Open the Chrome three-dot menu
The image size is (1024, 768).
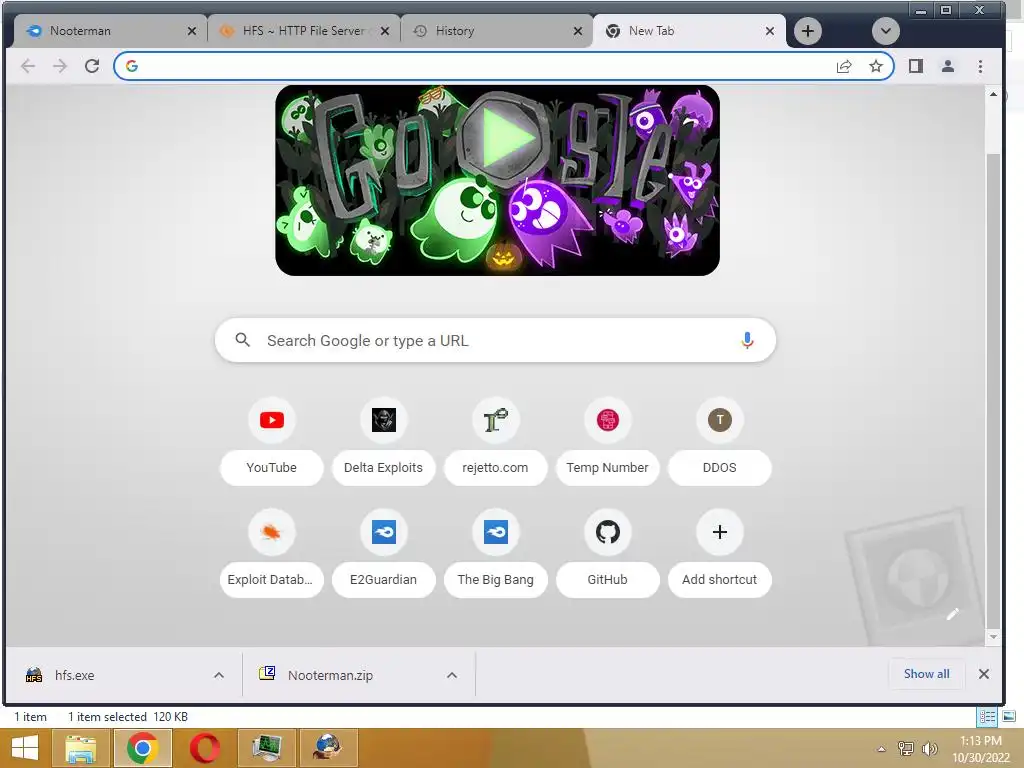tap(980, 66)
